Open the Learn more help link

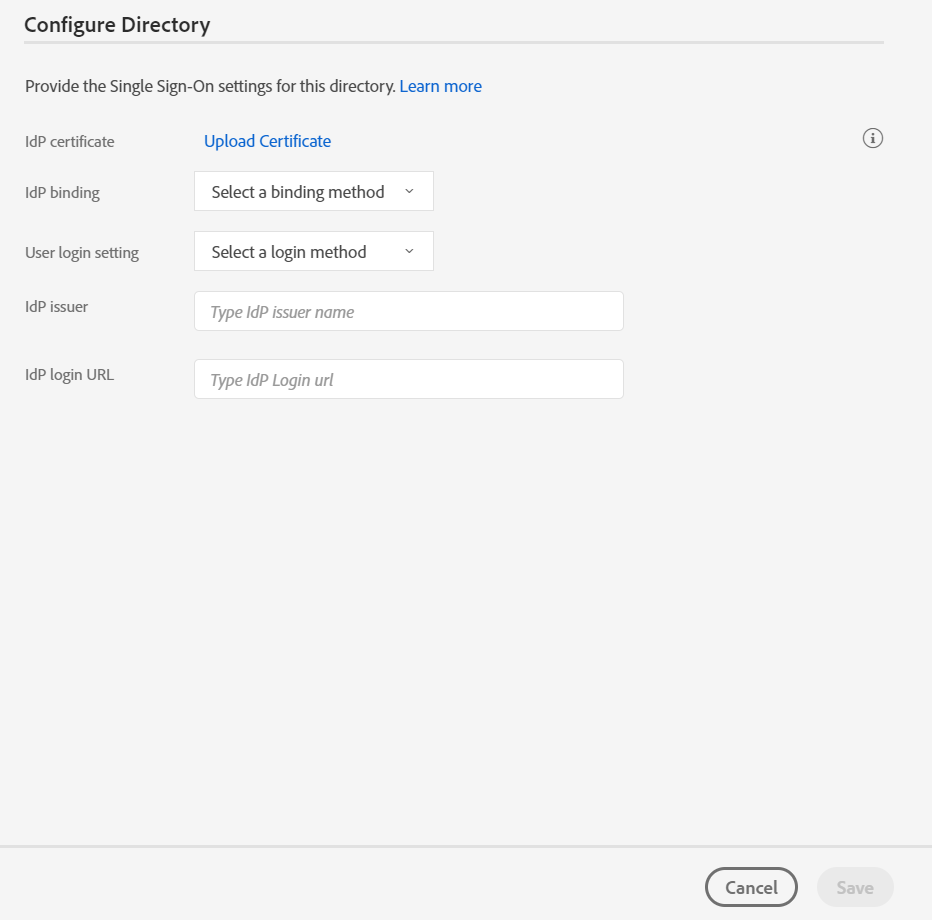[x=440, y=86]
